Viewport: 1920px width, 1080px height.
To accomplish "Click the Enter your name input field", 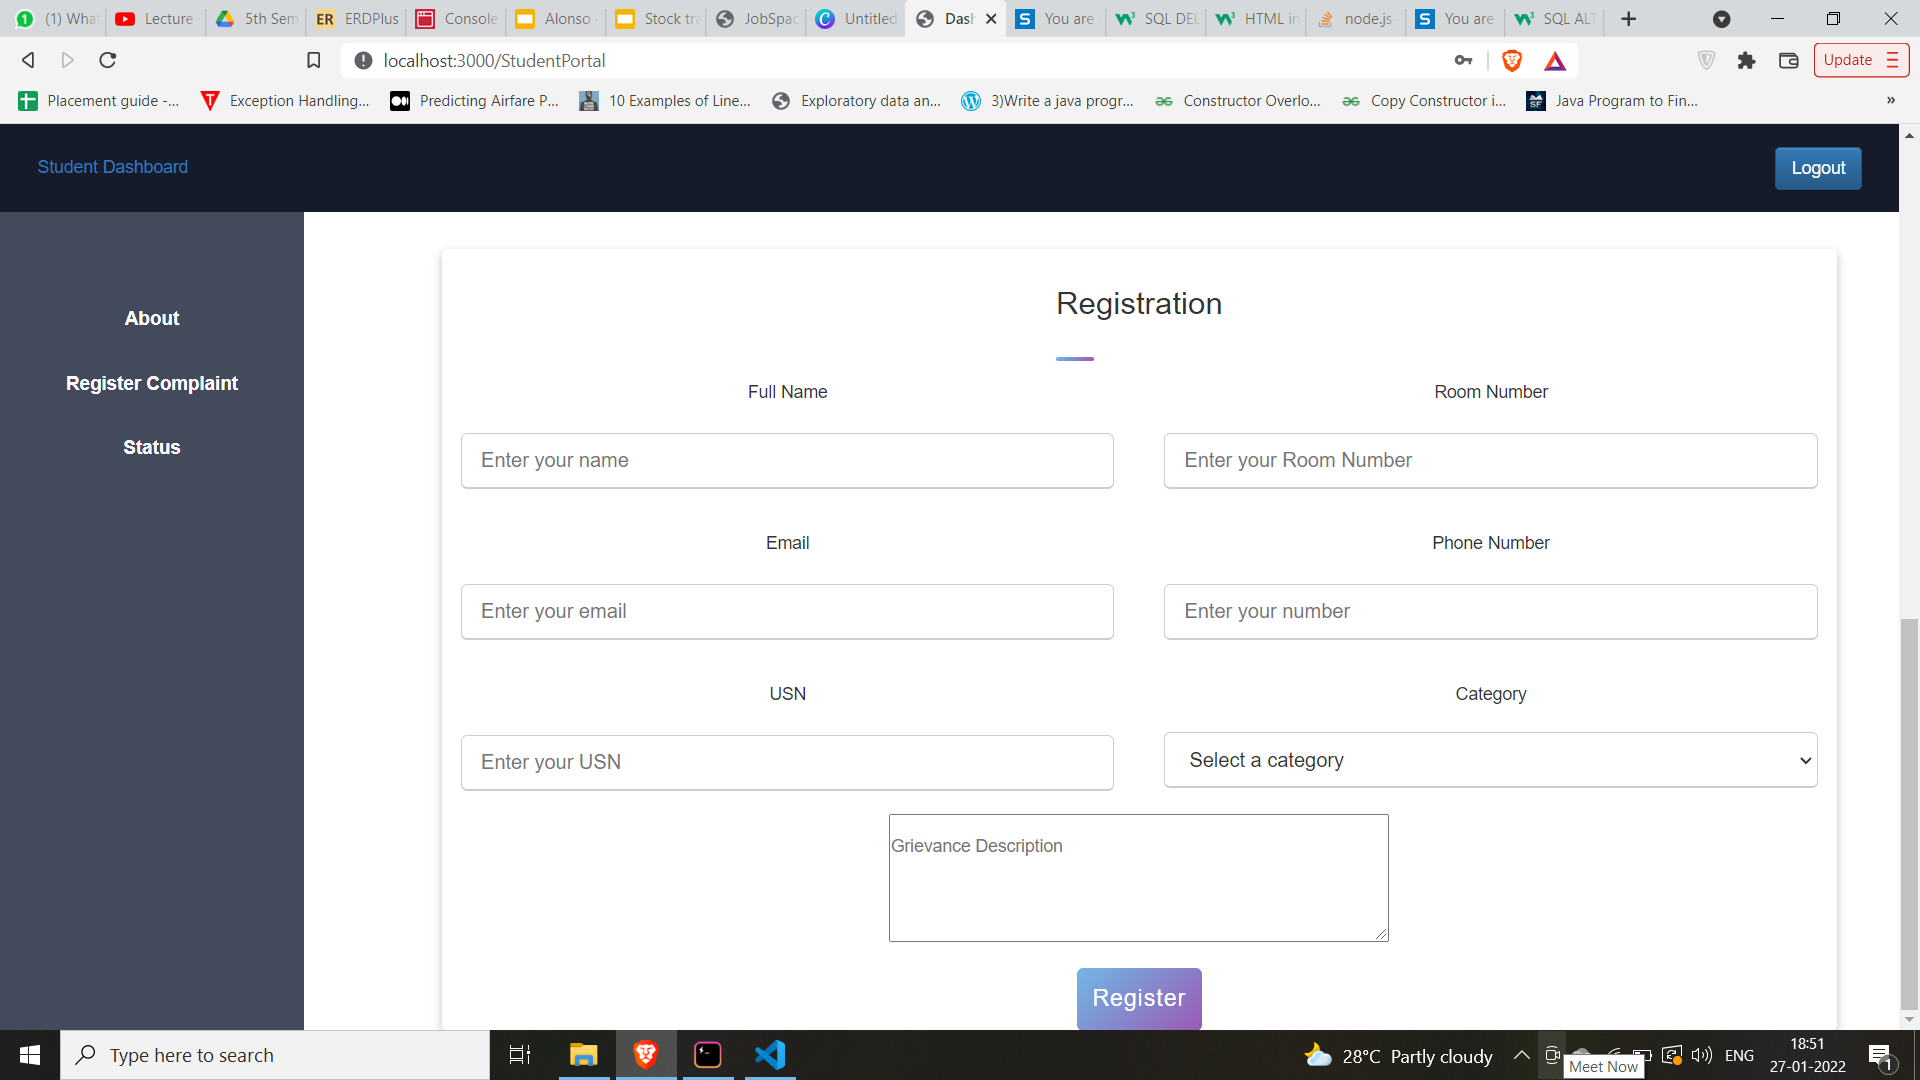I will tap(787, 460).
